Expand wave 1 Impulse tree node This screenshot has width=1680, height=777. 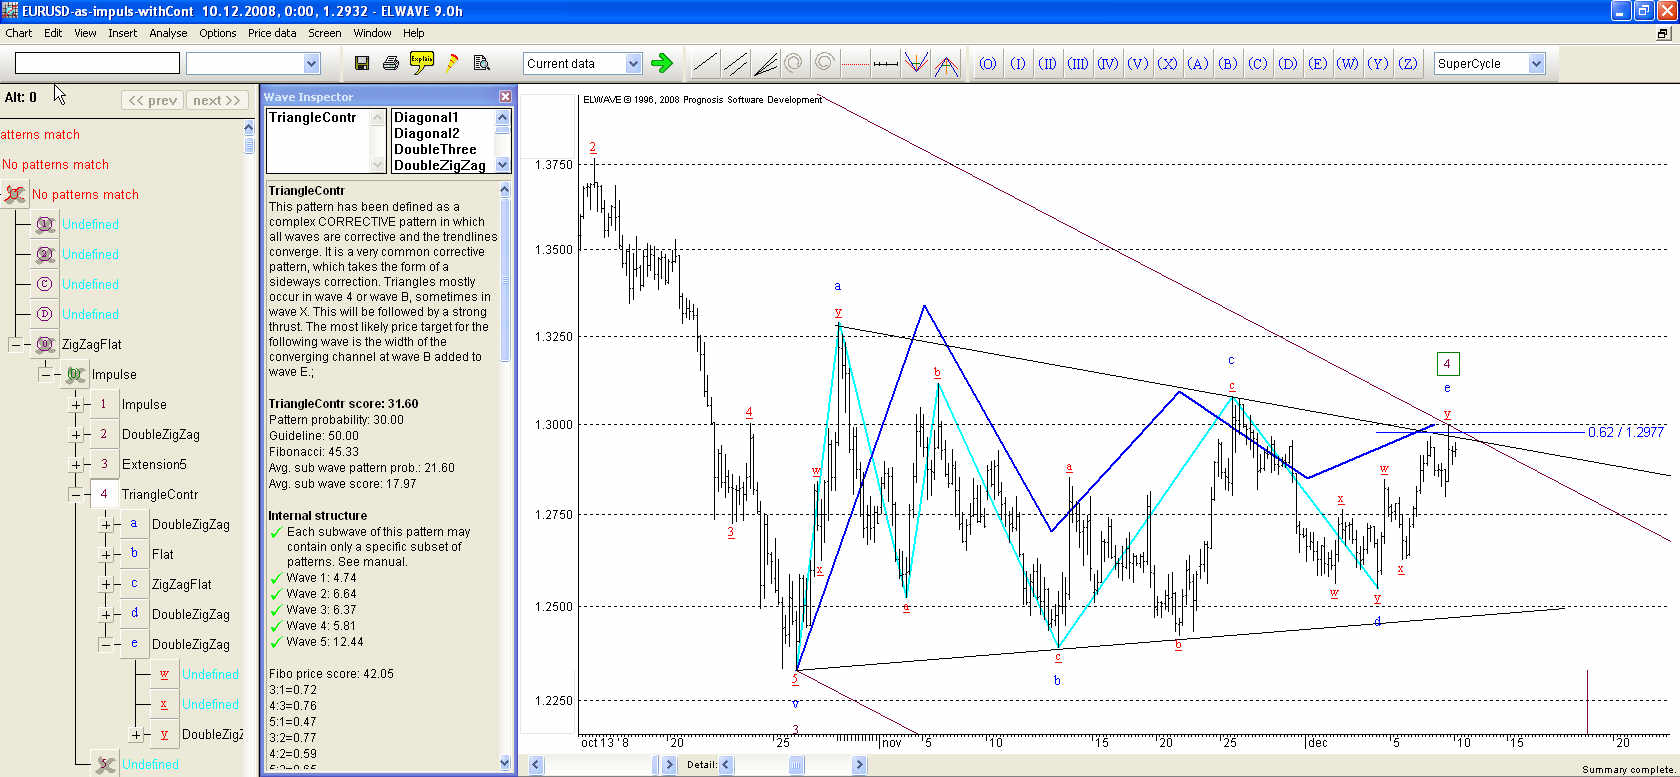[x=75, y=404]
